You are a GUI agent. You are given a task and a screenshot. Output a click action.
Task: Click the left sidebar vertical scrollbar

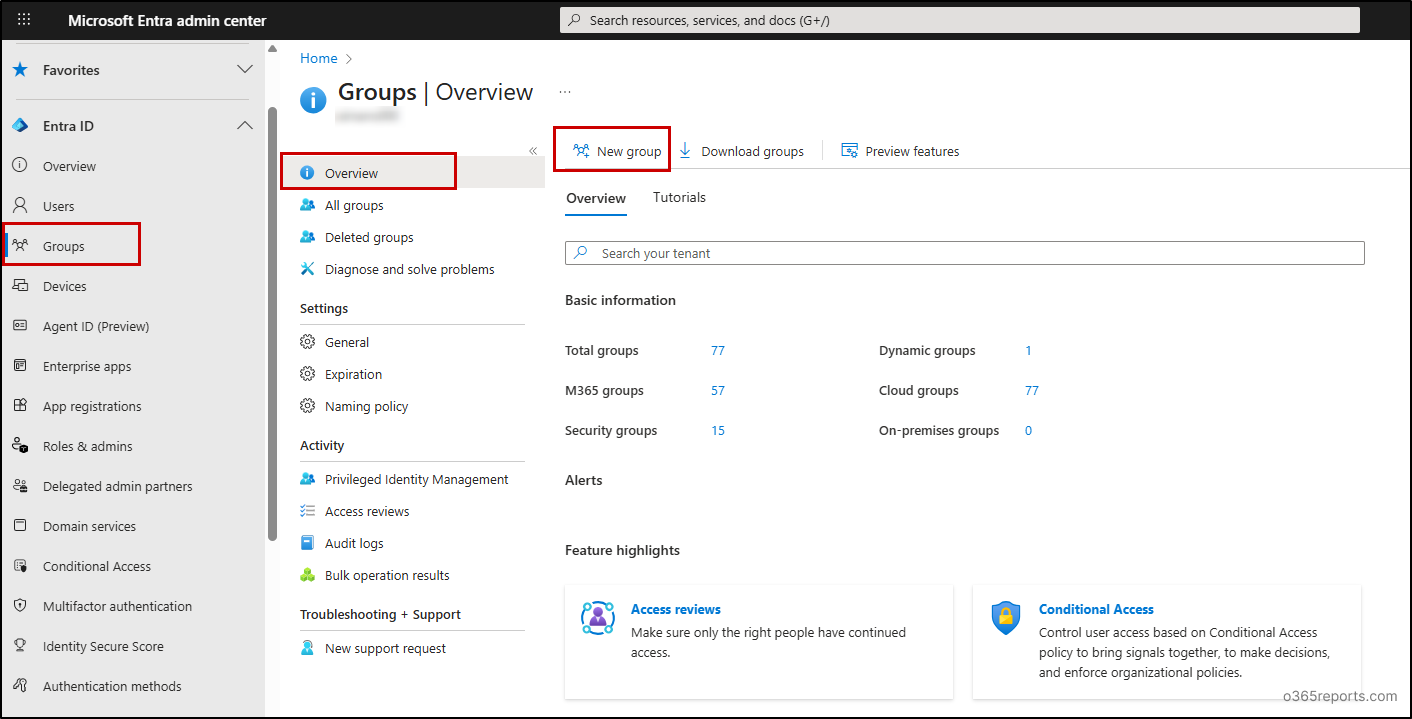272,322
